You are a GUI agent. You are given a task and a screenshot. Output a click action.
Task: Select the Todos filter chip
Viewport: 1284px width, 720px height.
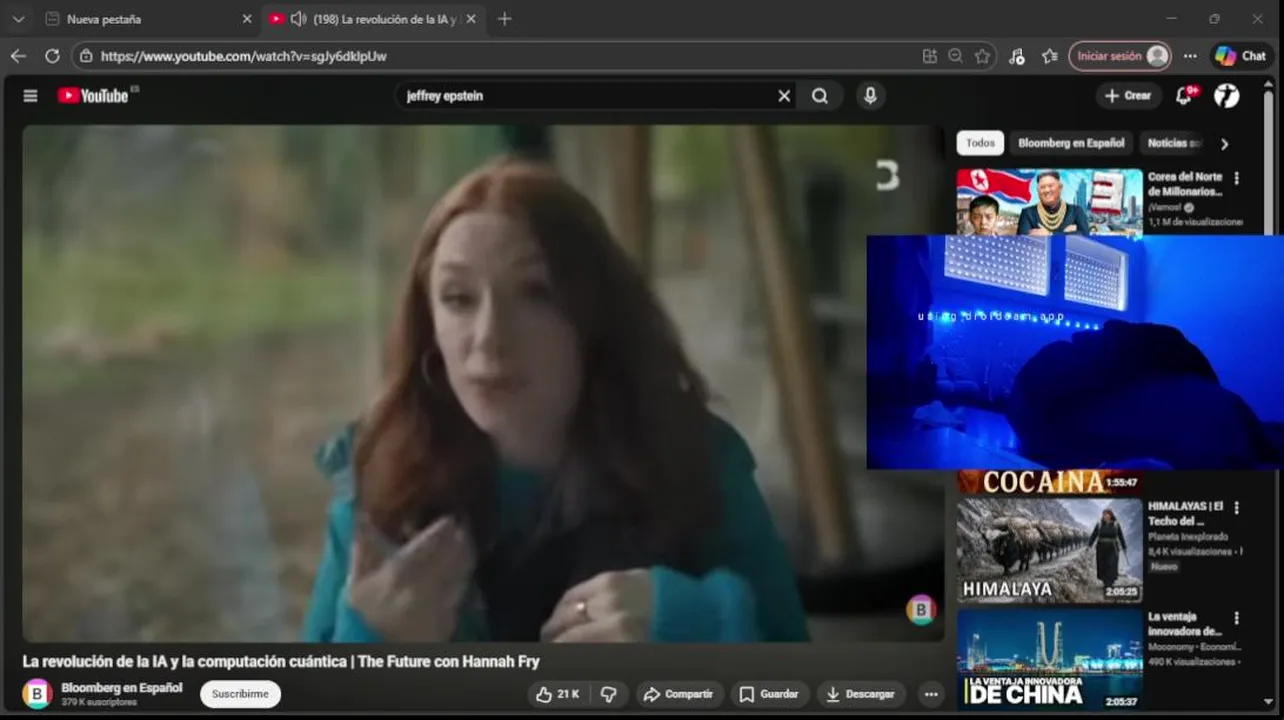[x=980, y=143]
